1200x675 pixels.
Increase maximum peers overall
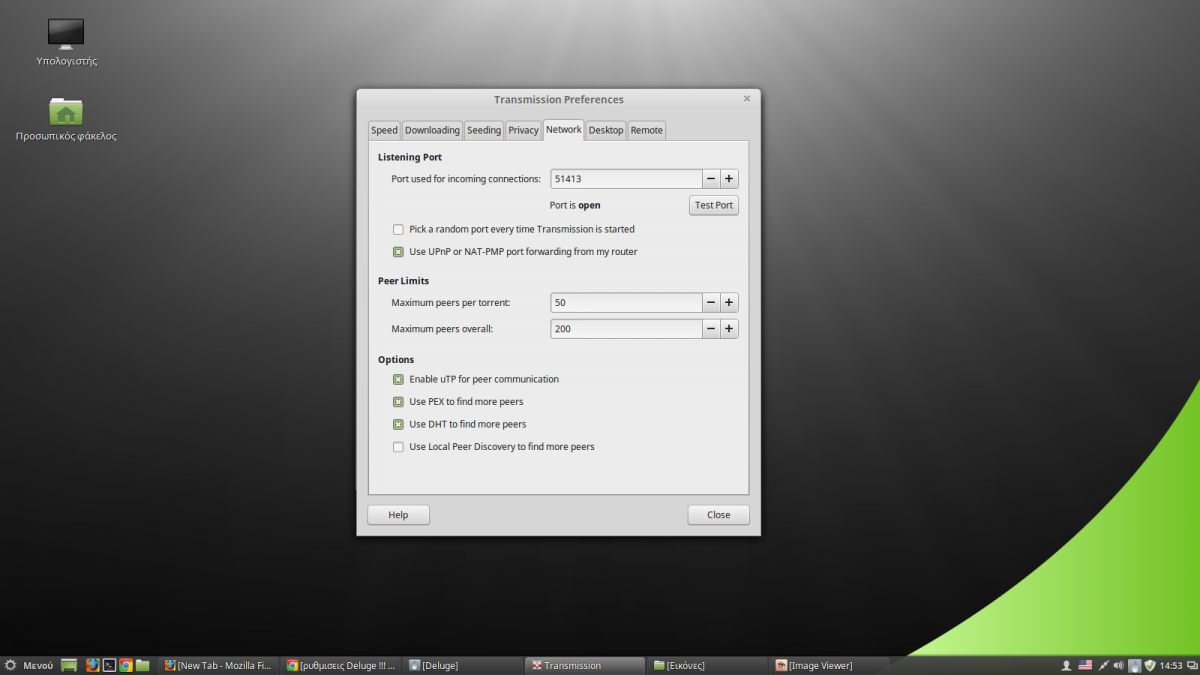point(730,329)
